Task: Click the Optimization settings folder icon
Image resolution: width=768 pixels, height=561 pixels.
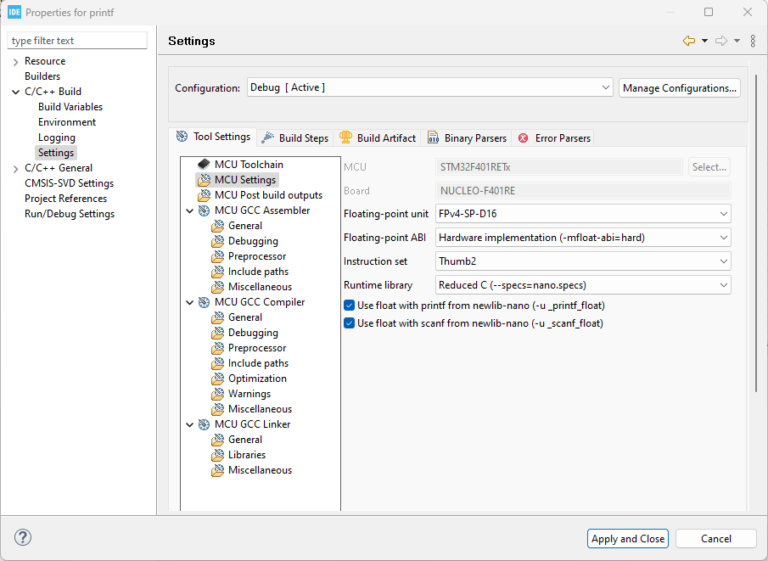Action: (218, 378)
